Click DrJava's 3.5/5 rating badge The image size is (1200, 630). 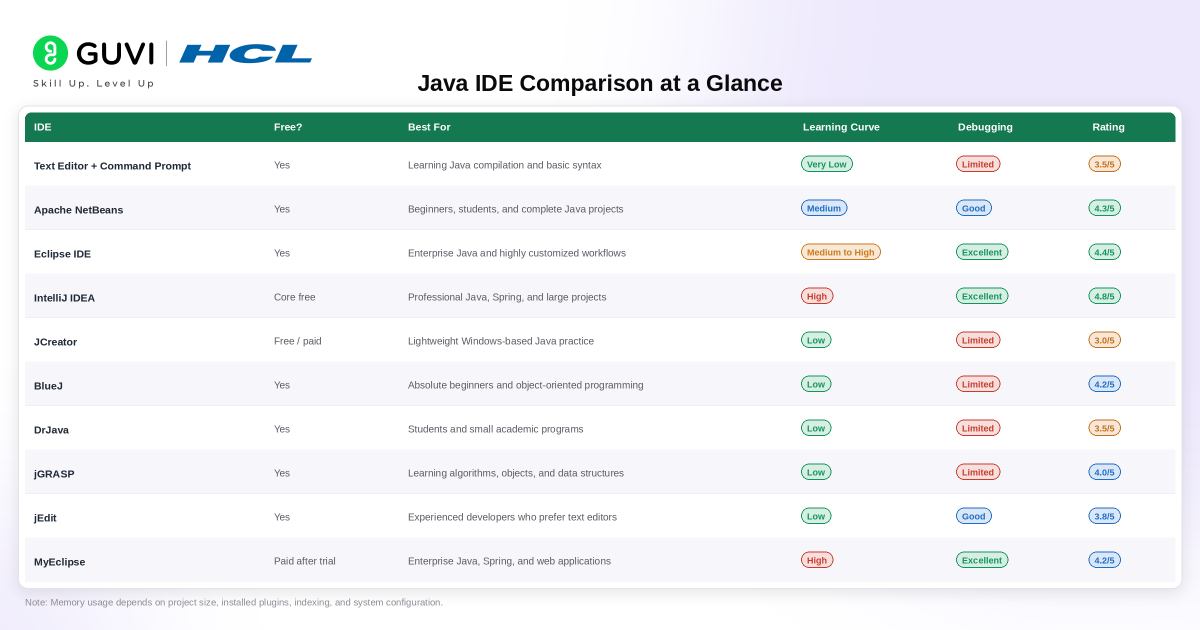(x=1105, y=428)
